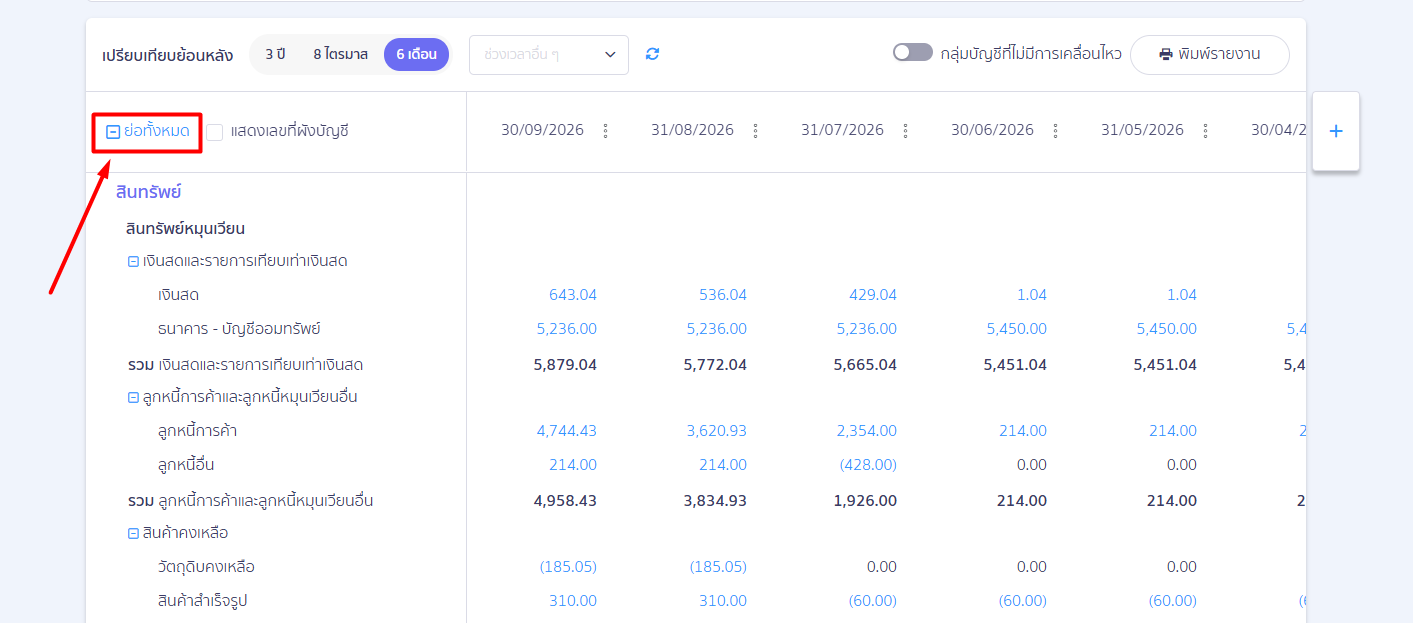This screenshot has width=1413, height=623.
Task: Click total 4,958.43 for ลูกหนี้การค้าและลูกหนี้หมุนเวียนอื่น
Action: pos(565,501)
